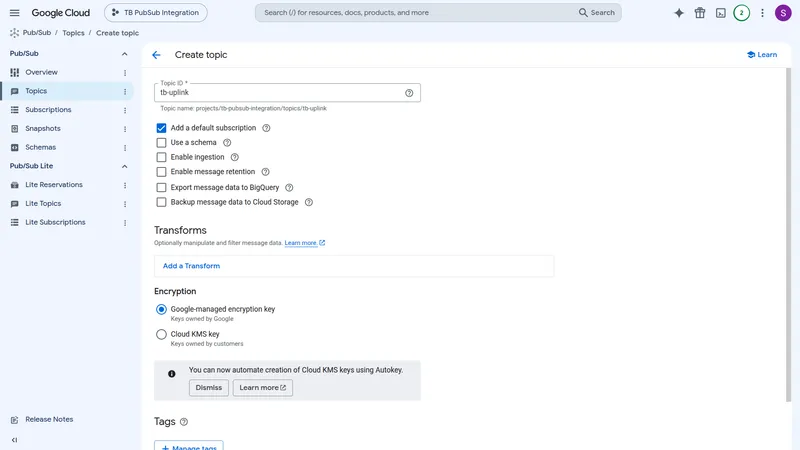800x450 pixels.
Task: Click help icon next to Tags heading
Action: (184, 422)
